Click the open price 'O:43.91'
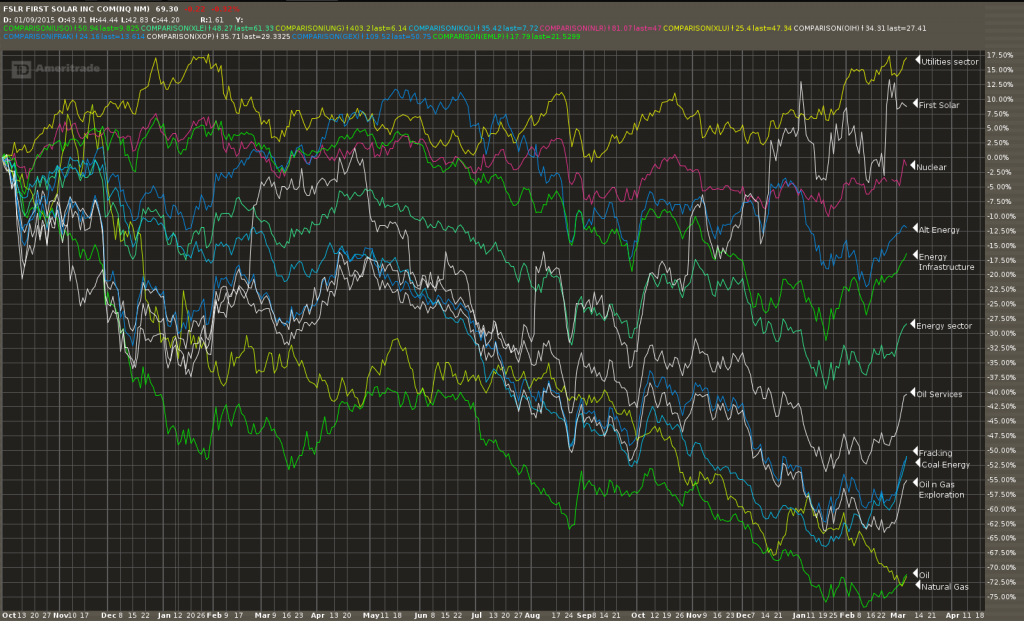 (x=72, y=20)
